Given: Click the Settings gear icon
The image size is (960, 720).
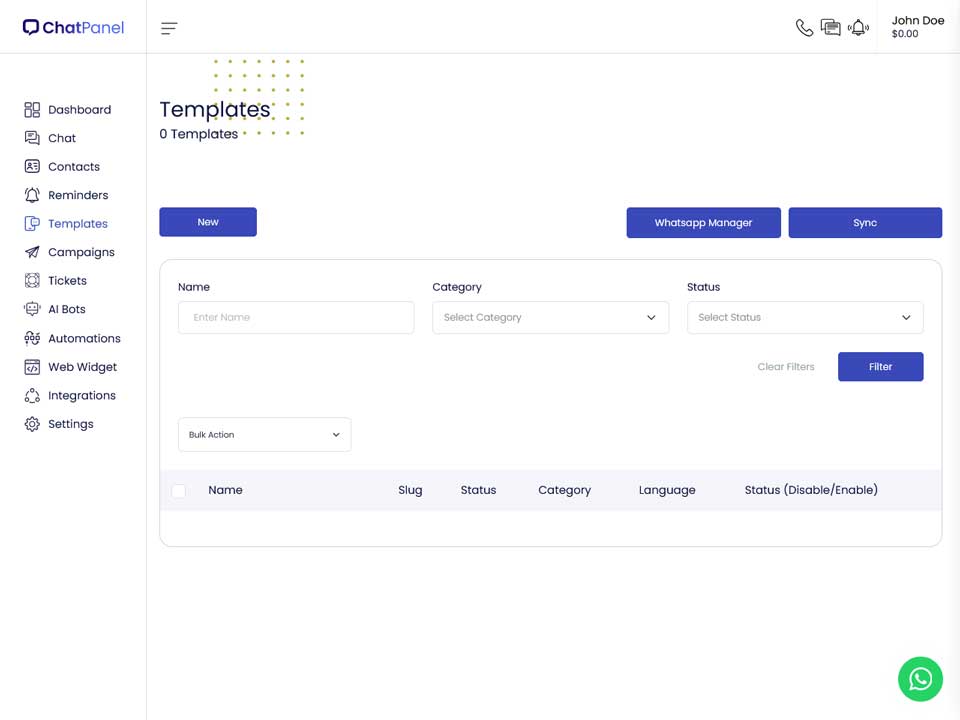Looking at the screenshot, I should (x=32, y=424).
